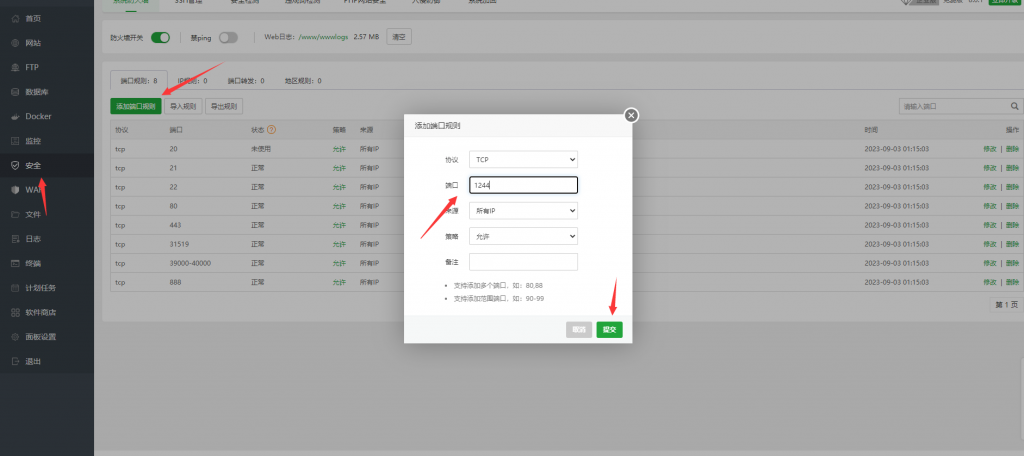Toggle the 禁ping switch
This screenshot has height=456, width=1024.
point(228,38)
